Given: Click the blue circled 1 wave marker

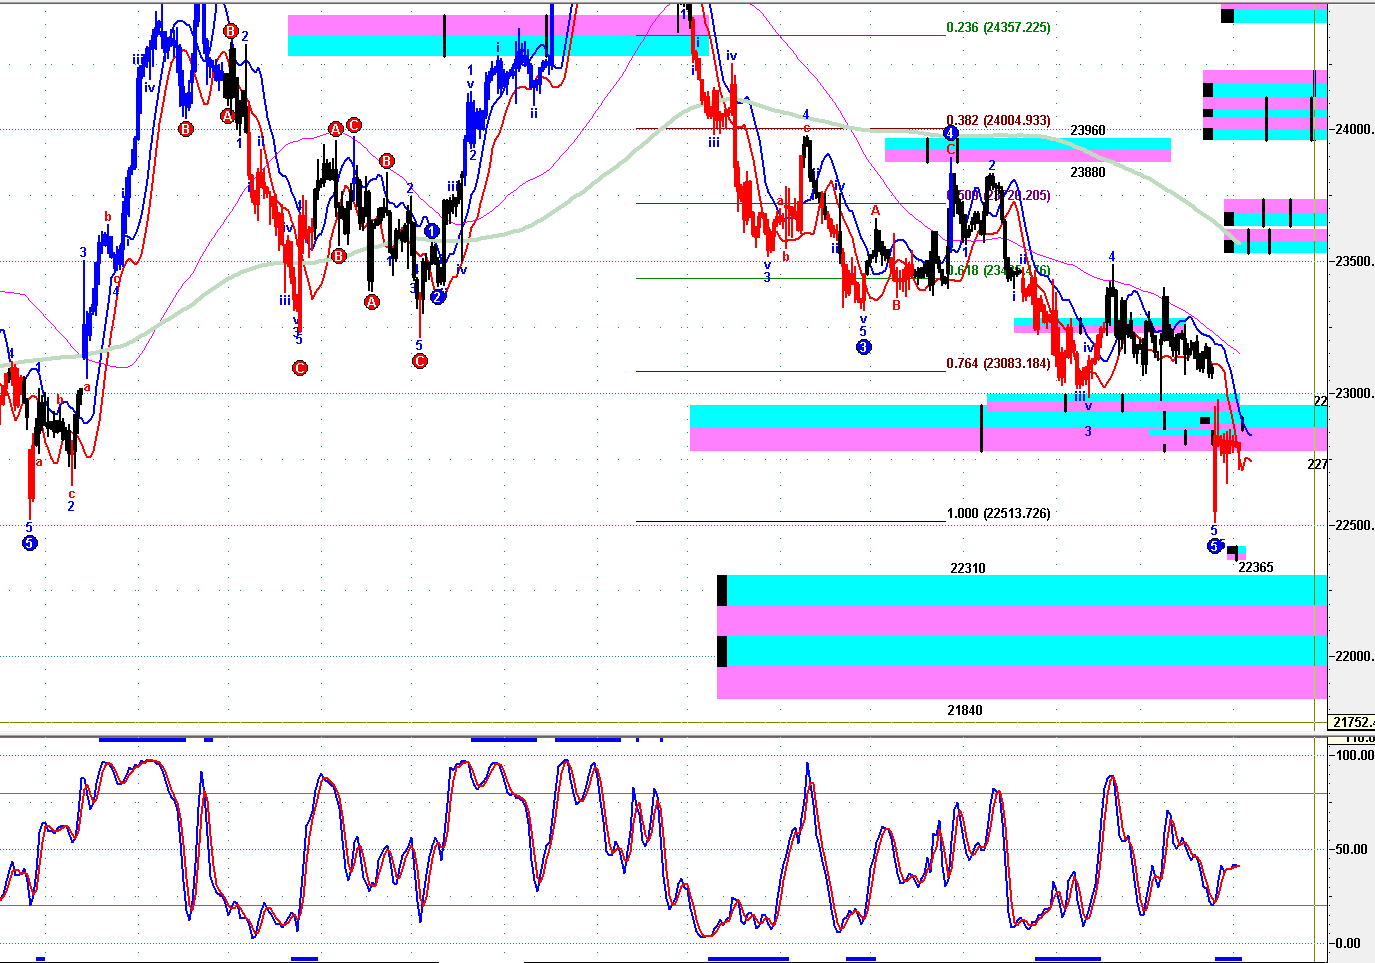Looking at the screenshot, I should click(432, 231).
